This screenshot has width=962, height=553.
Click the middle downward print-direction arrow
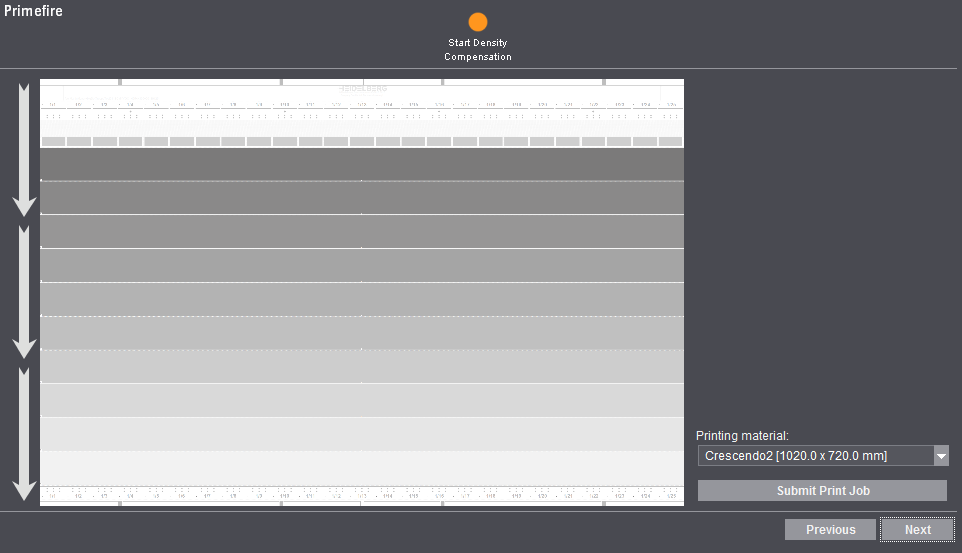pos(24,291)
